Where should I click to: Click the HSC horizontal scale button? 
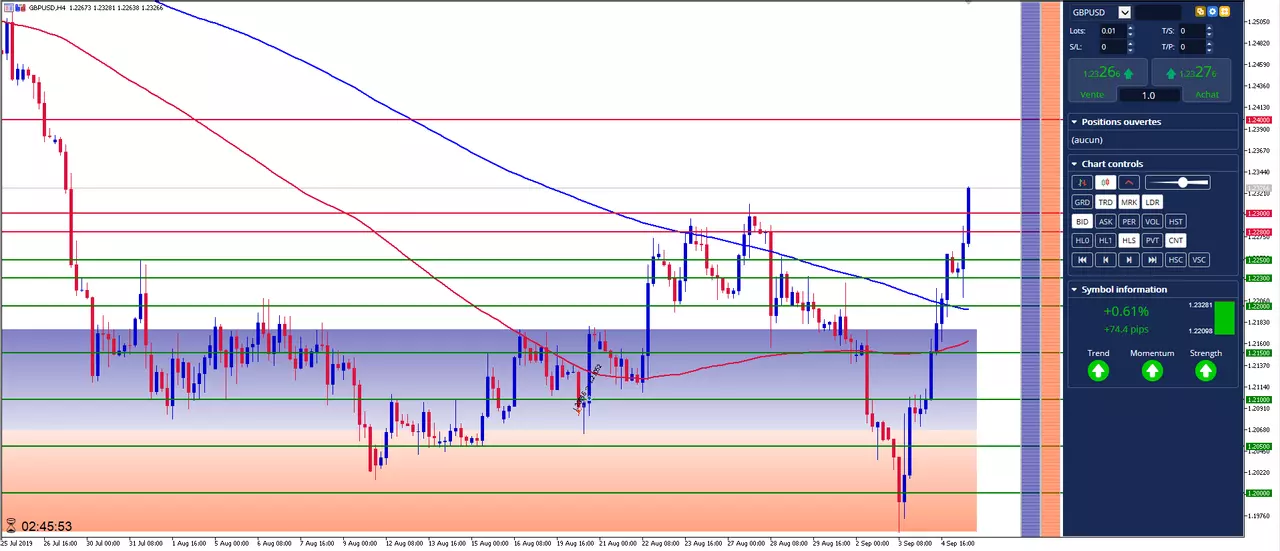(x=1176, y=260)
